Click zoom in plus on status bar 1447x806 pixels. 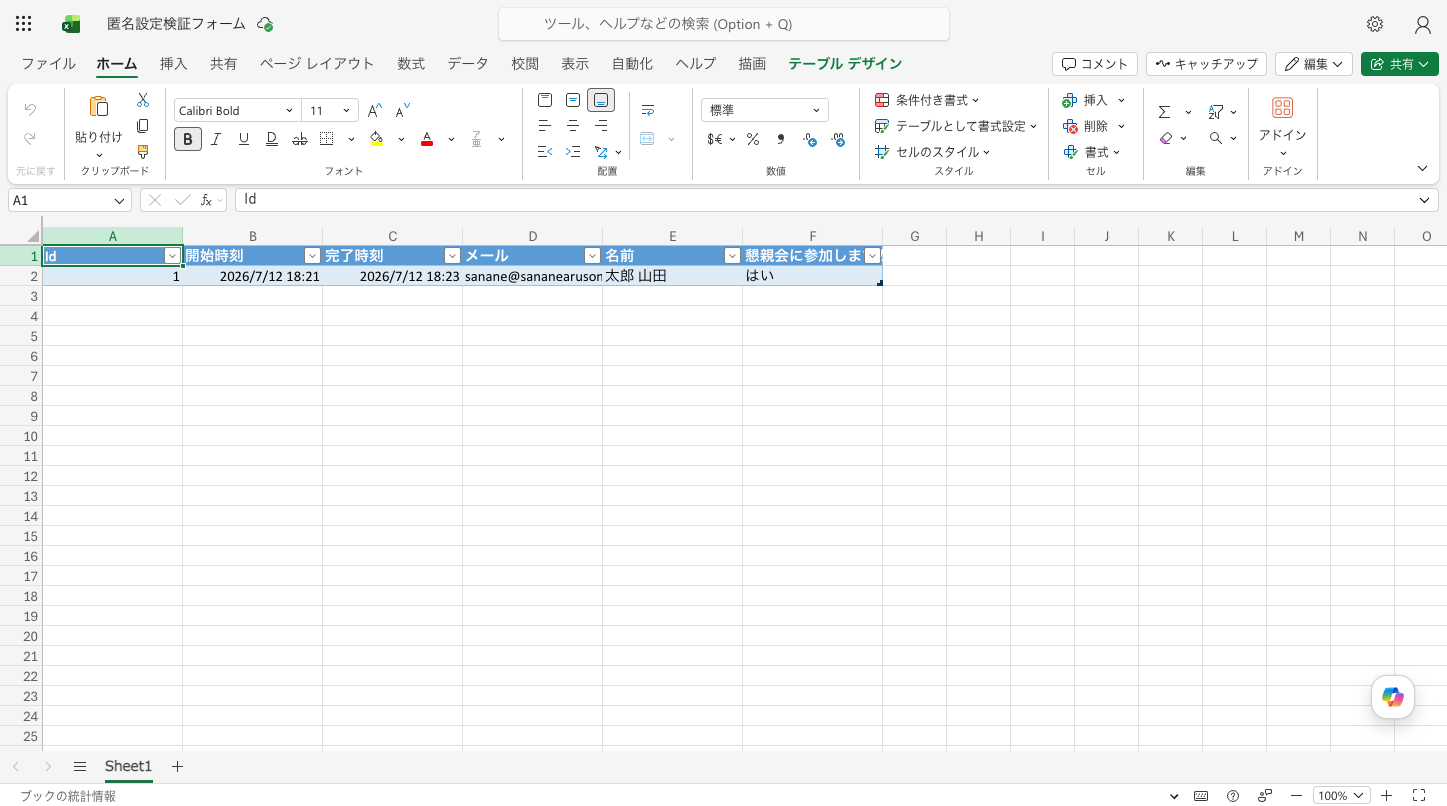[1387, 796]
